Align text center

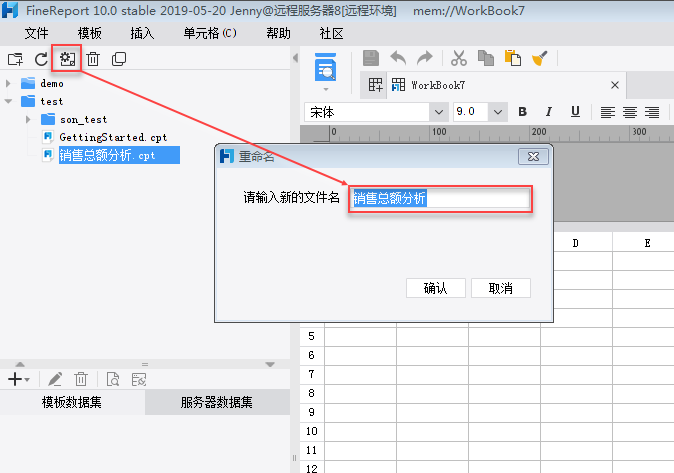click(630, 112)
